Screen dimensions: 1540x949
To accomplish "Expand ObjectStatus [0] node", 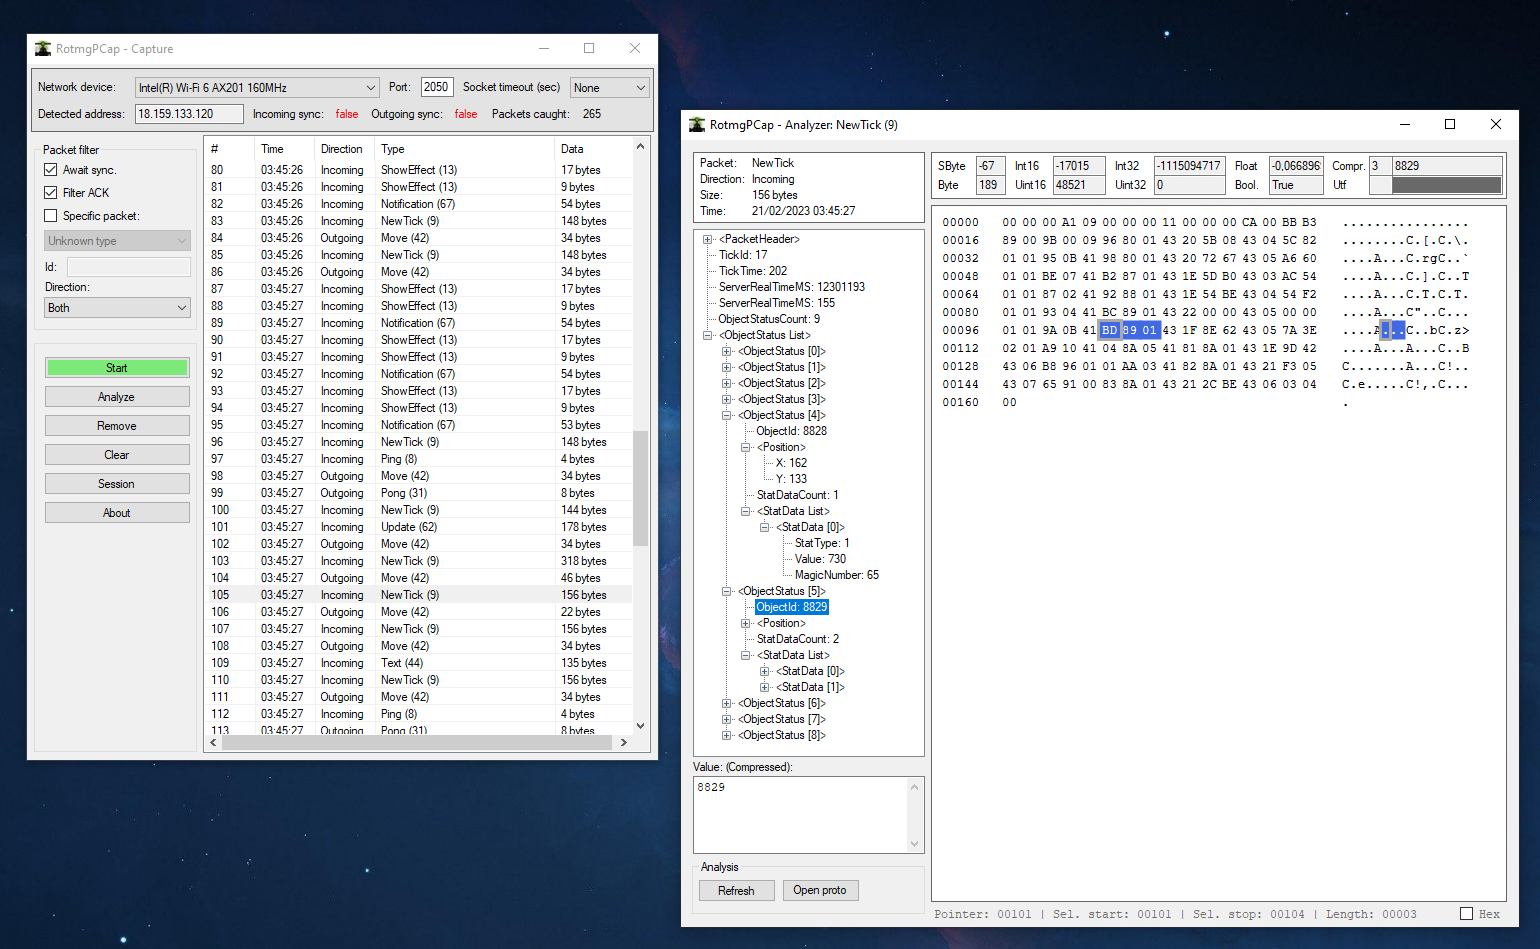I will coord(727,351).
